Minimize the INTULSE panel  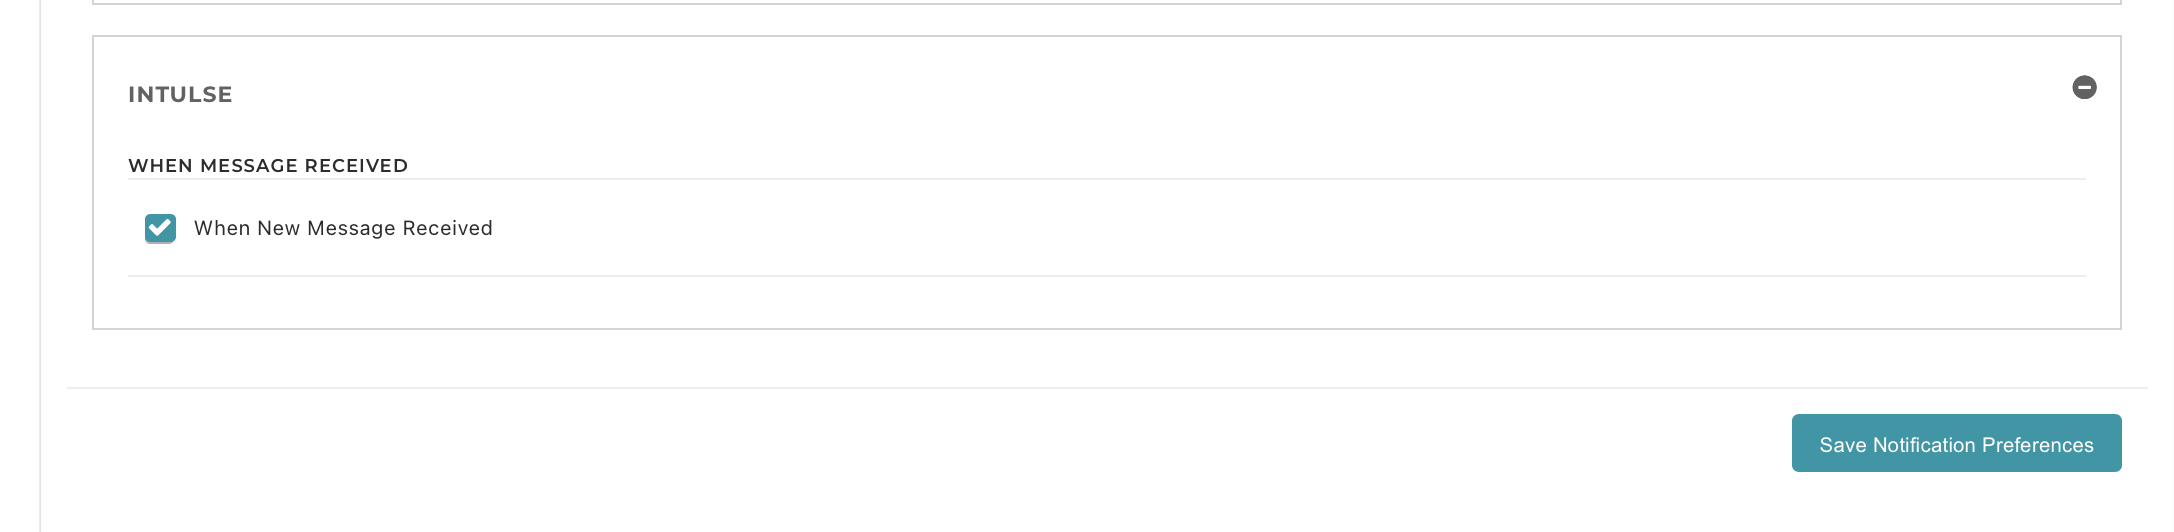tap(2084, 88)
